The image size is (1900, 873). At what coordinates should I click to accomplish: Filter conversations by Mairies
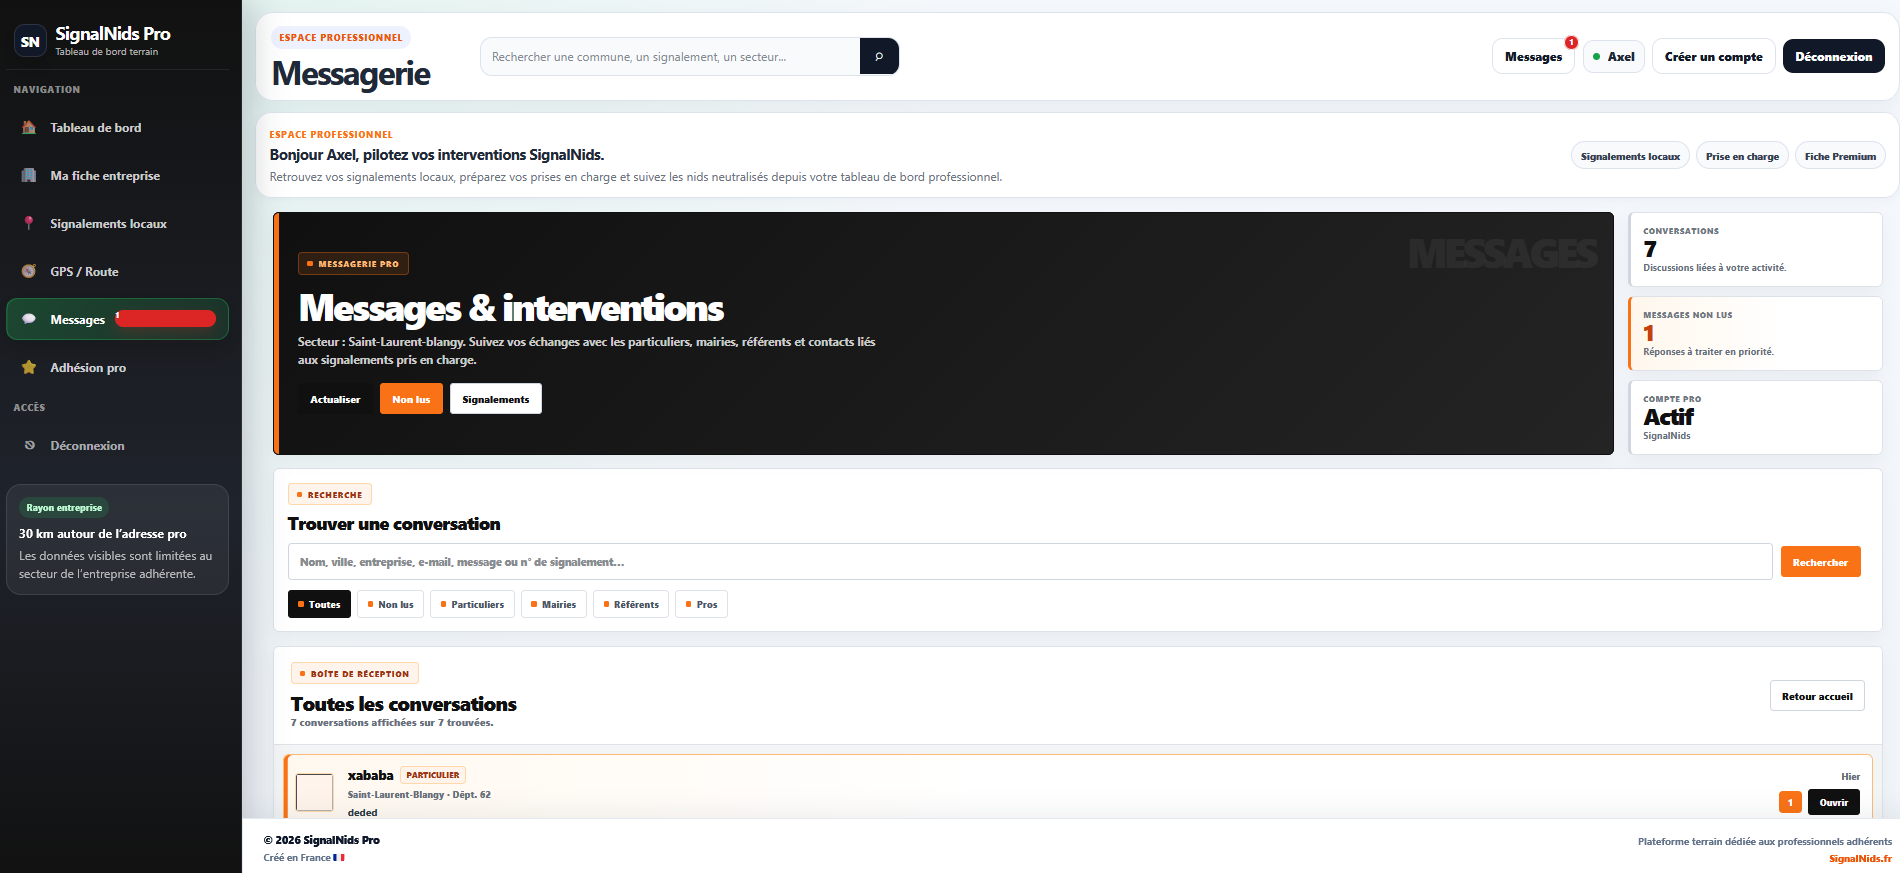click(x=553, y=604)
